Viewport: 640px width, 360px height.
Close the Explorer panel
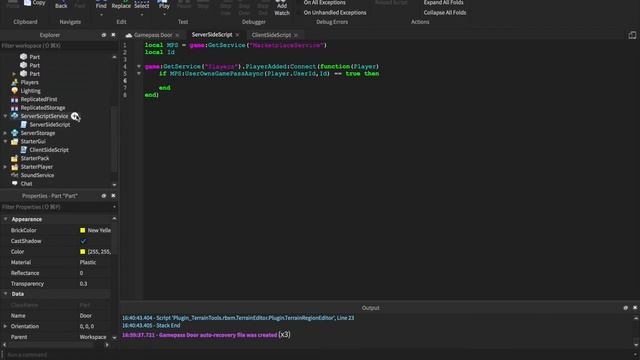tap(113, 35)
